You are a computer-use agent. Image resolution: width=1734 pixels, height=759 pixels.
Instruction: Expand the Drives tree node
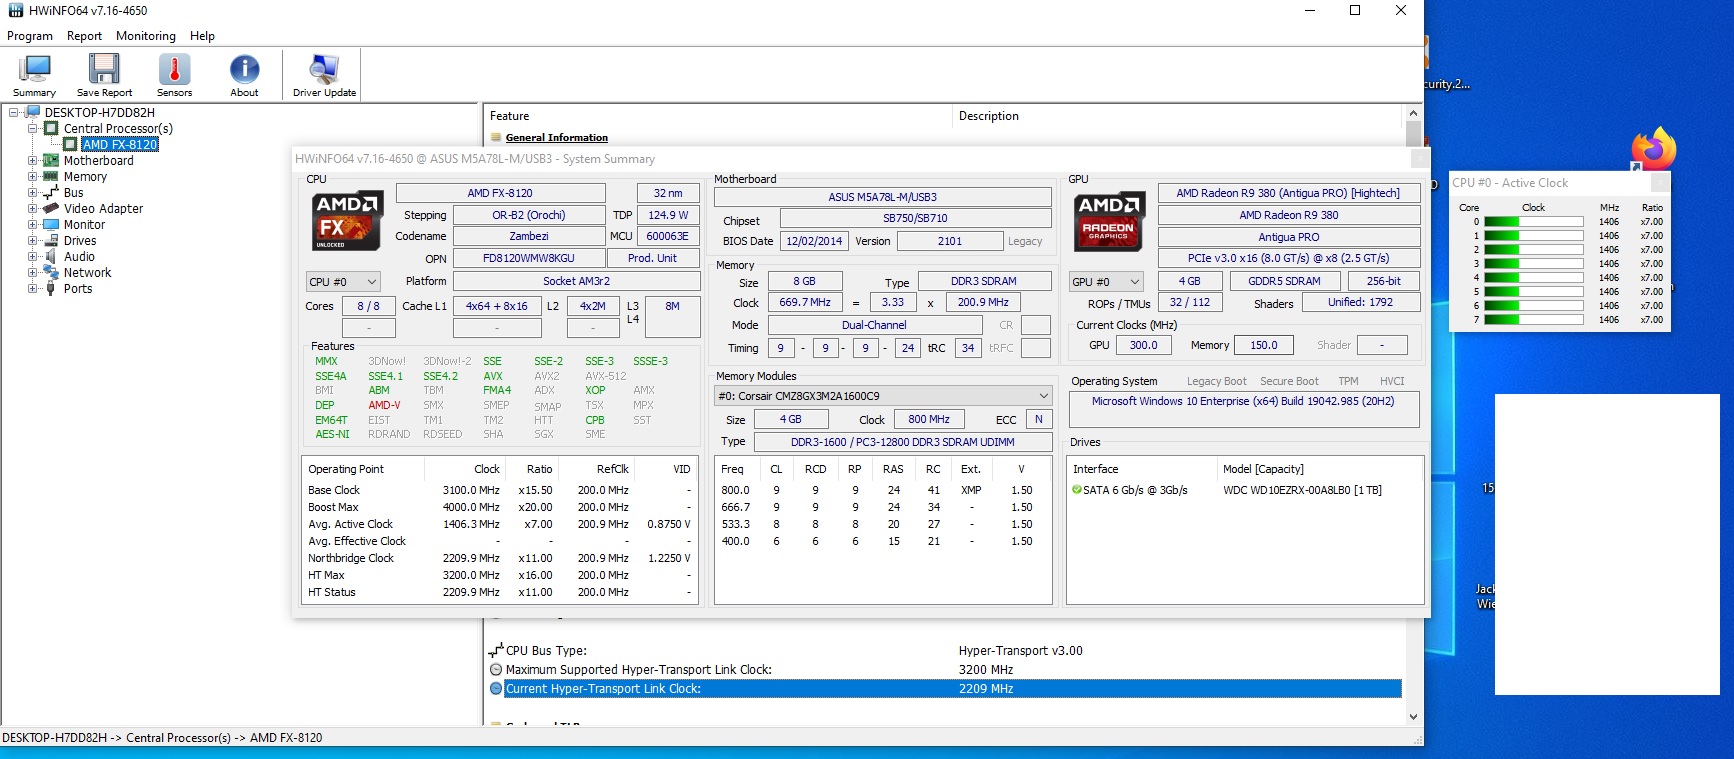coord(33,241)
